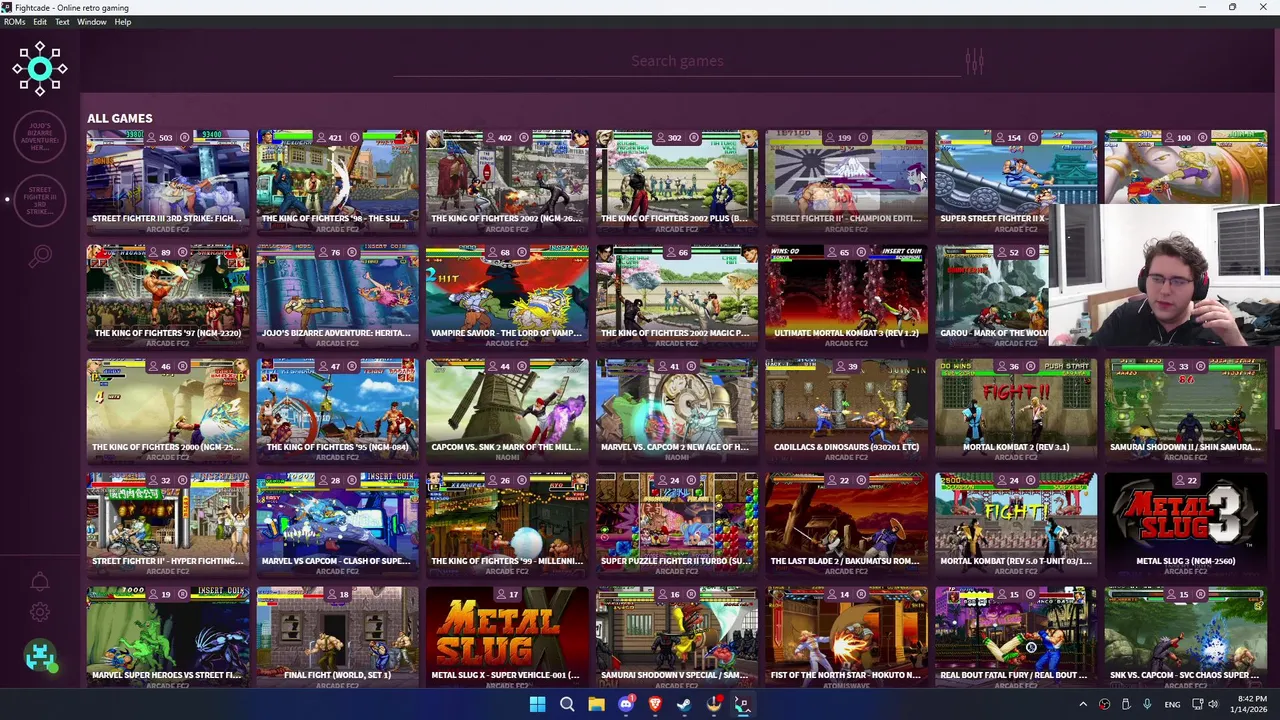Open Discord from the taskbar
This screenshot has height=720, width=1280.
click(x=626, y=704)
